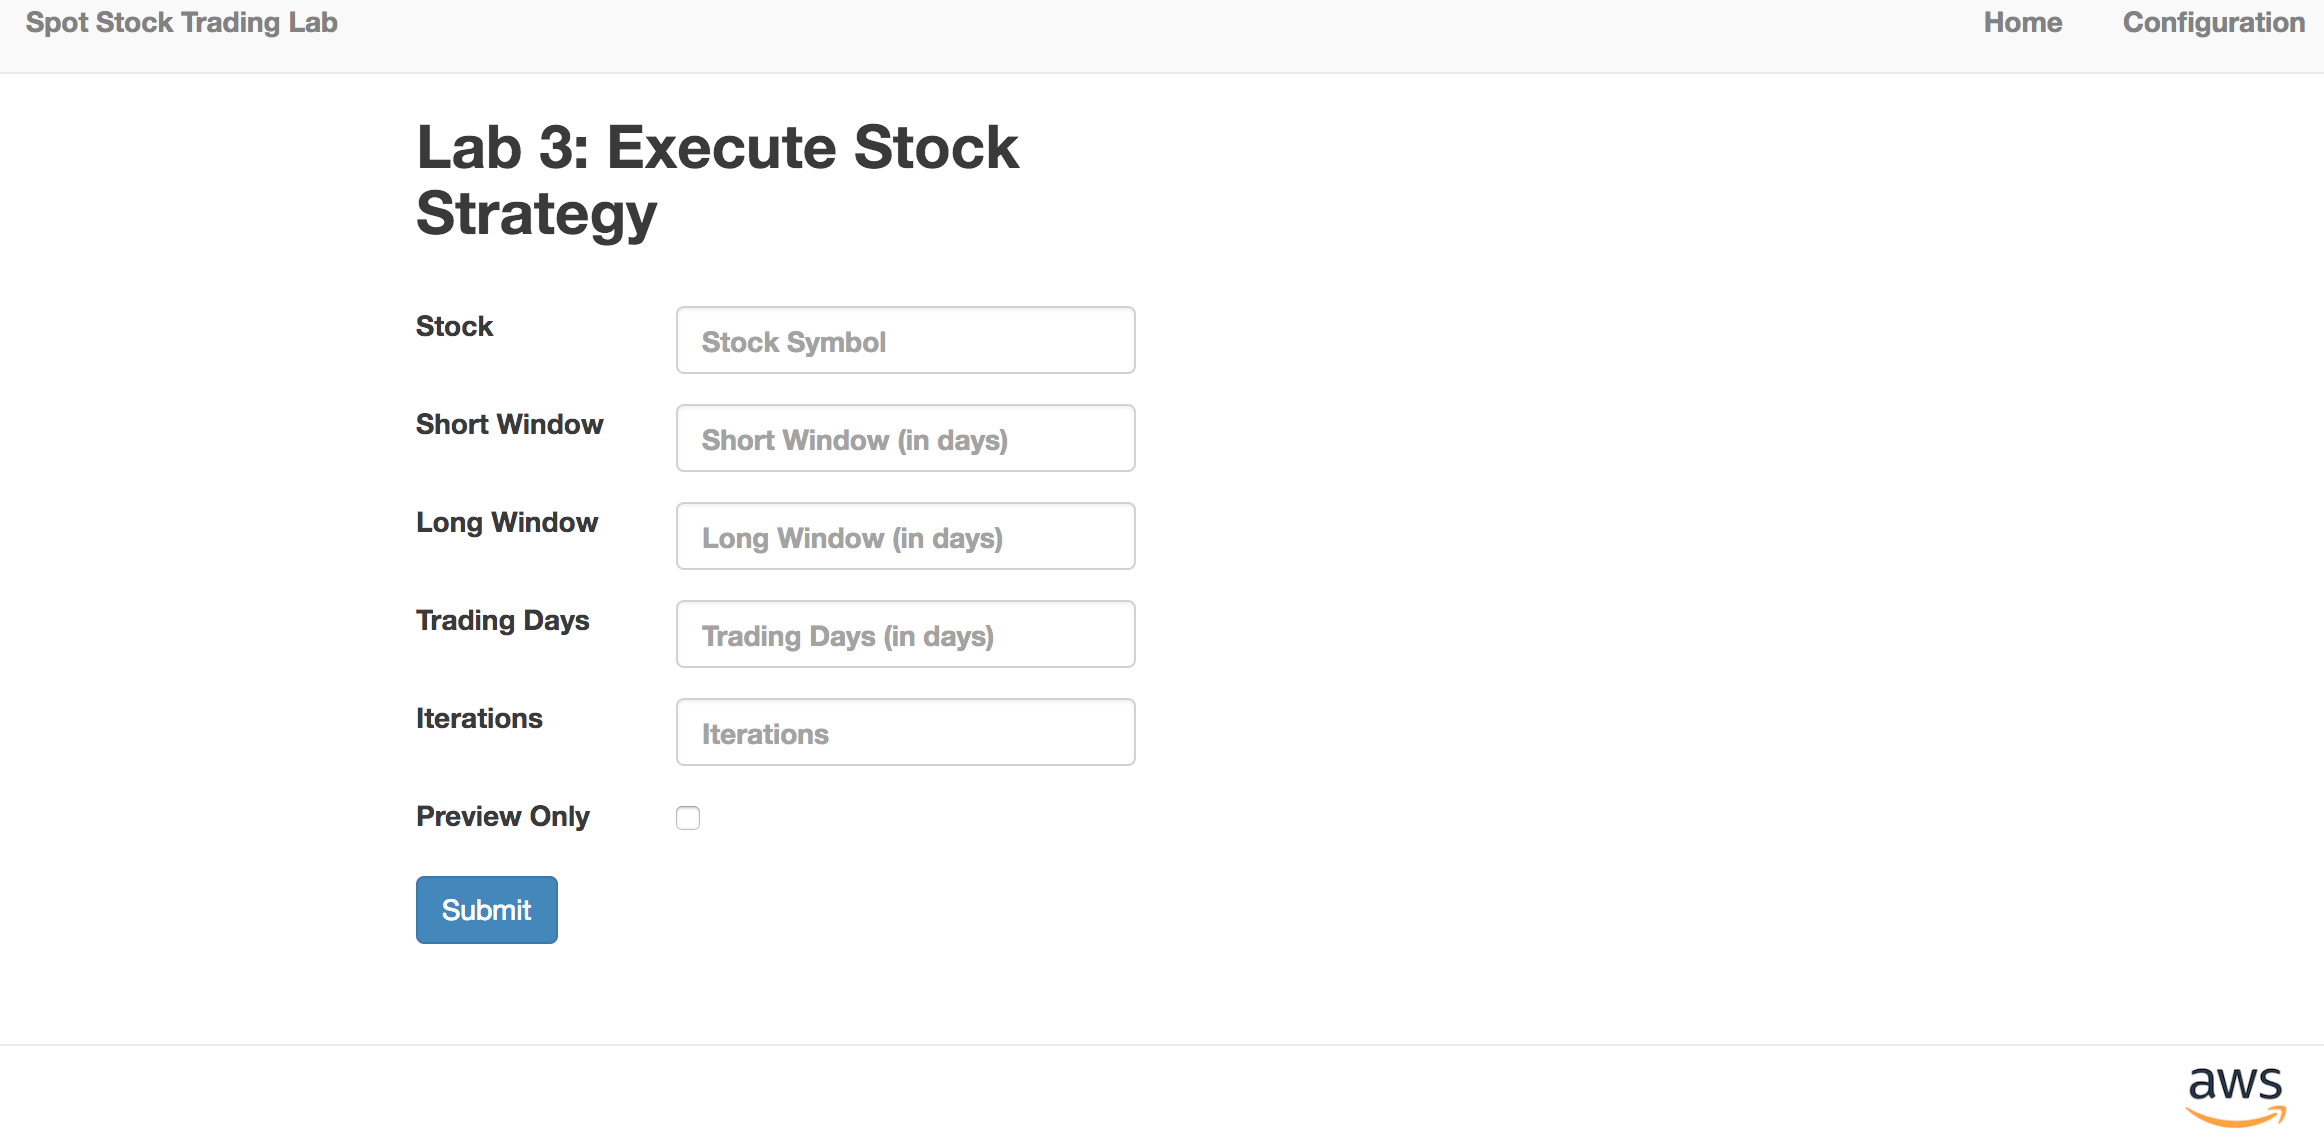
Task: Click the Iterations input field
Action: click(x=907, y=732)
